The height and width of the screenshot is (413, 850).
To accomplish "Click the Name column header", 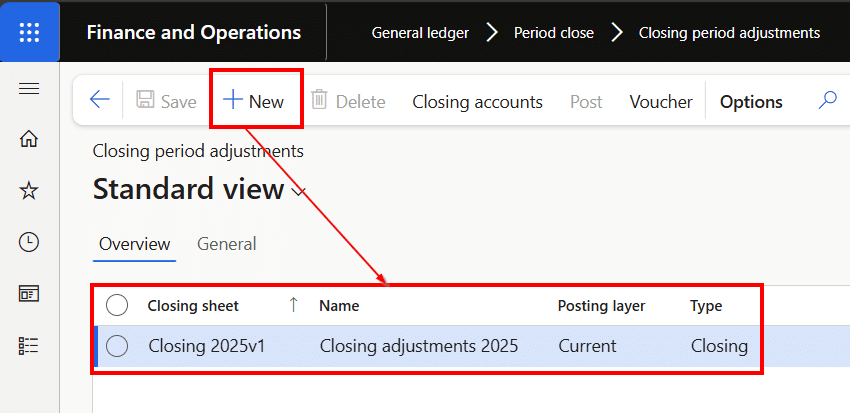I will pos(339,306).
